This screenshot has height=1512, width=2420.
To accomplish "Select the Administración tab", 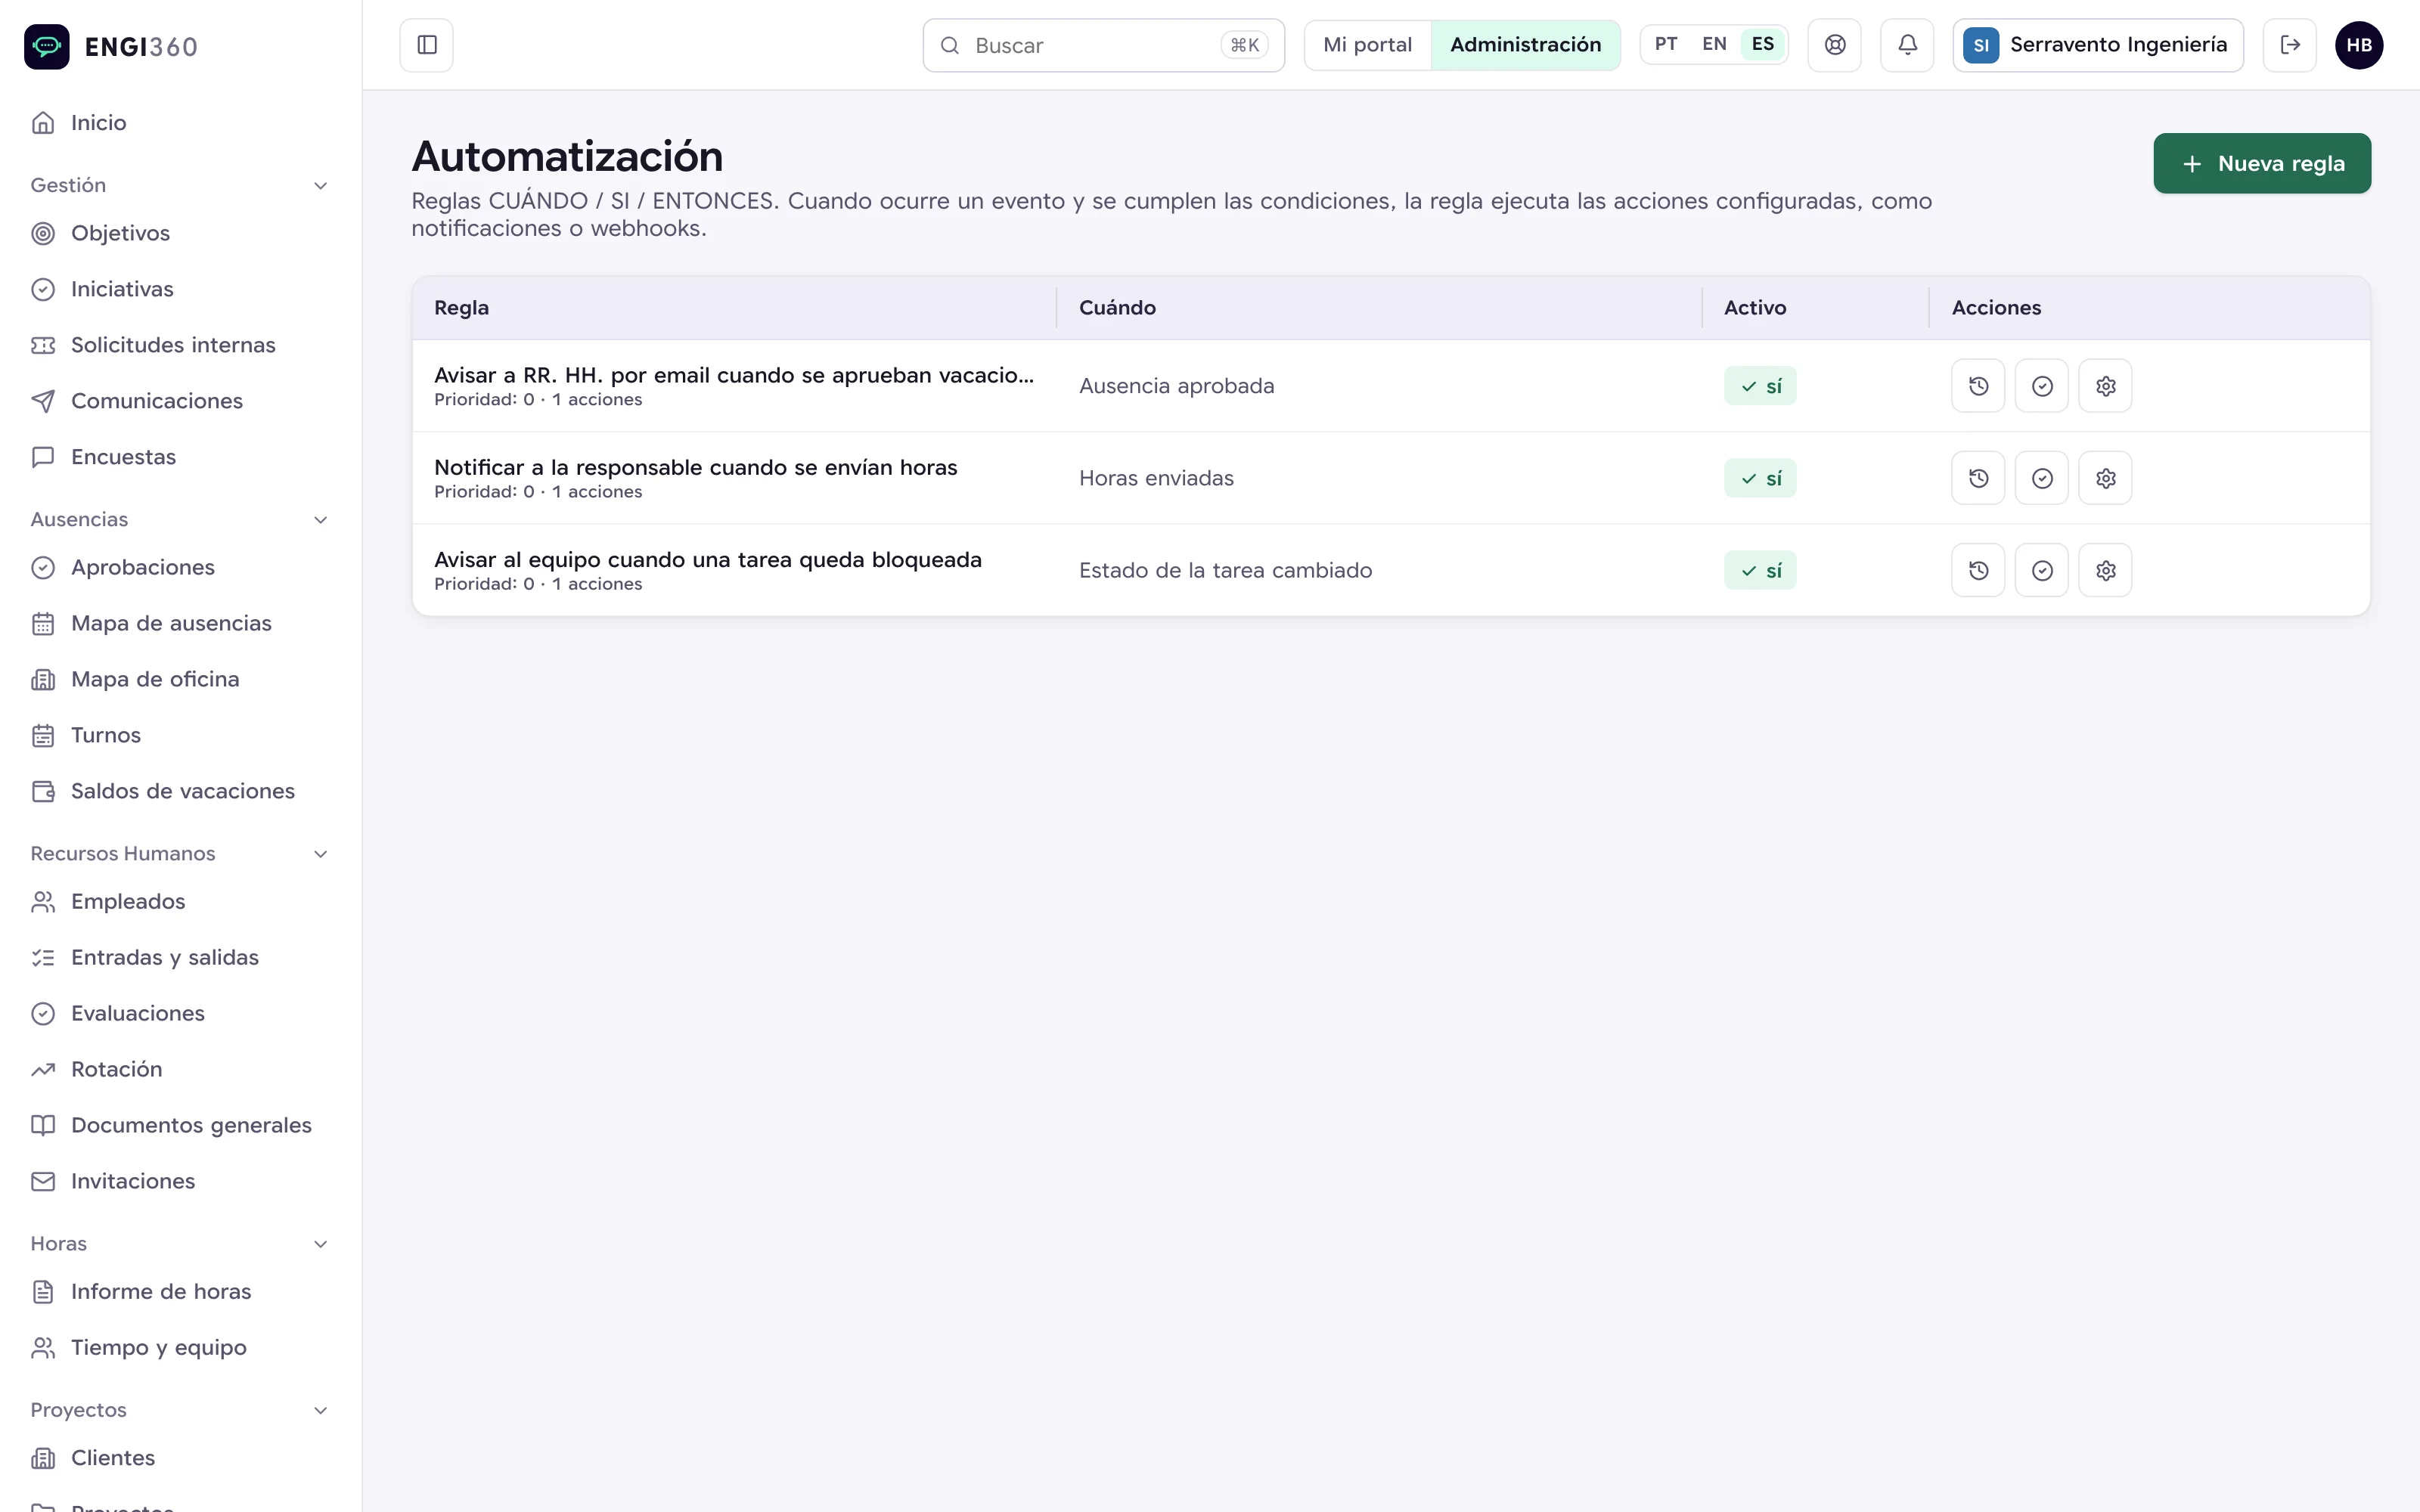I will pyautogui.click(x=1525, y=45).
